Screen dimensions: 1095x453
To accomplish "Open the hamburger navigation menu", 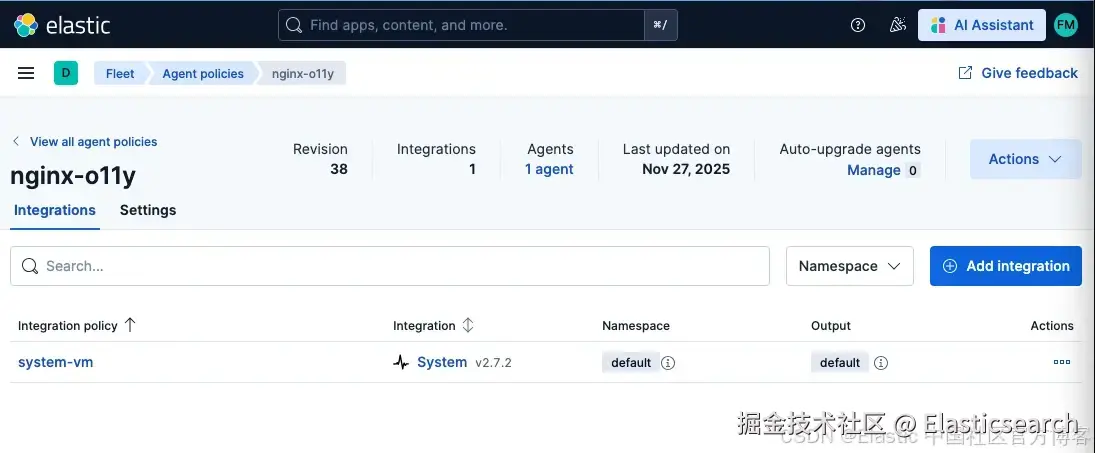I will pos(27,73).
